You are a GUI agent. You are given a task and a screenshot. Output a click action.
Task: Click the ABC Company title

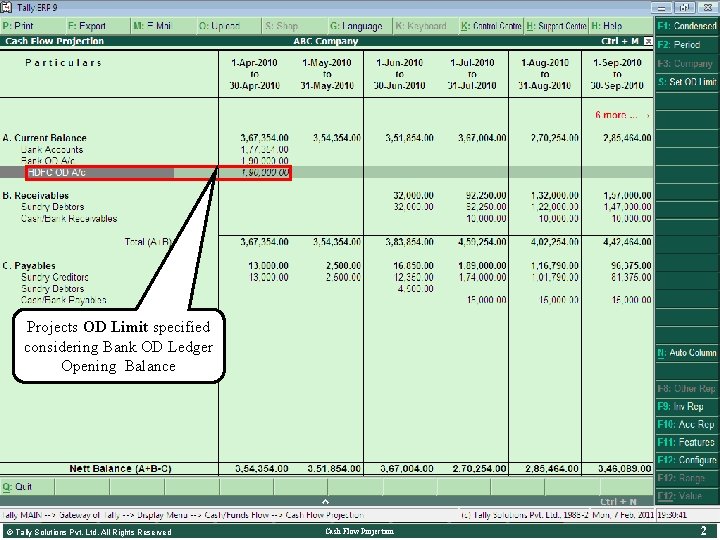click(326, 41)
